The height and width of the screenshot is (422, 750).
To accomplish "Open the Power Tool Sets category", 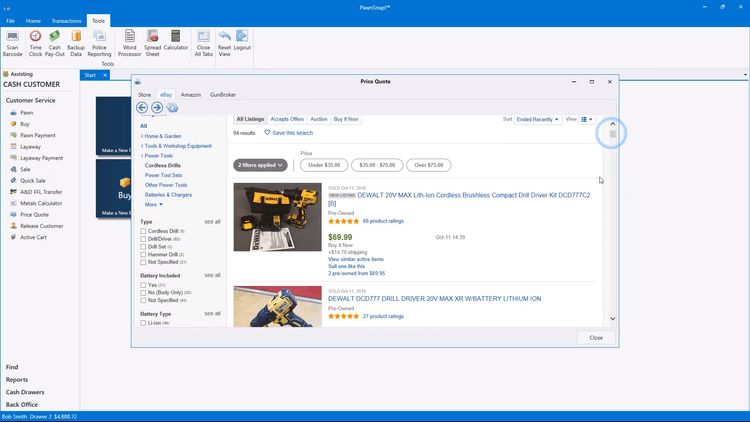I will 164,175.
